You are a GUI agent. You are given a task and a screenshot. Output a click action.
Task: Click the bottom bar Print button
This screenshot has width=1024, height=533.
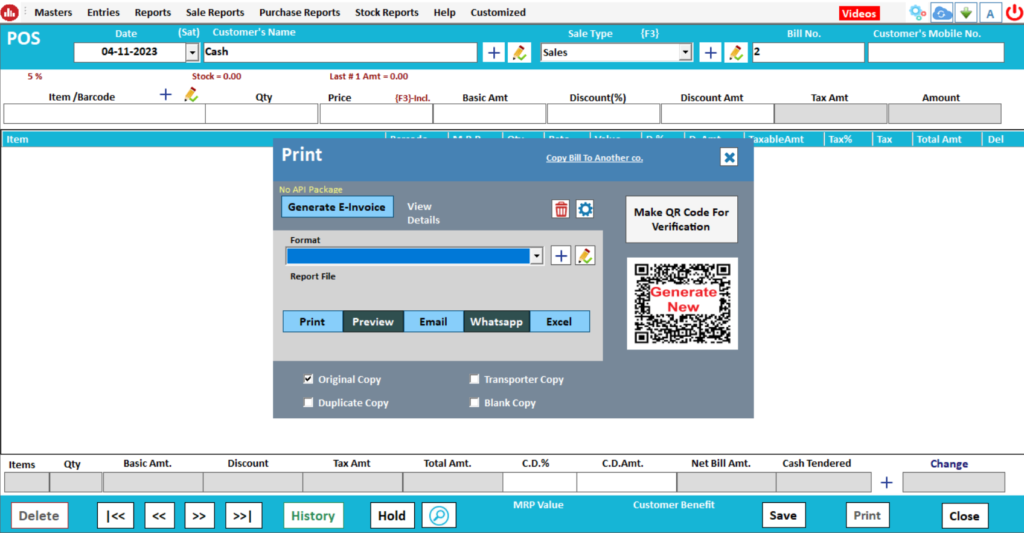(x=867, y=515)
